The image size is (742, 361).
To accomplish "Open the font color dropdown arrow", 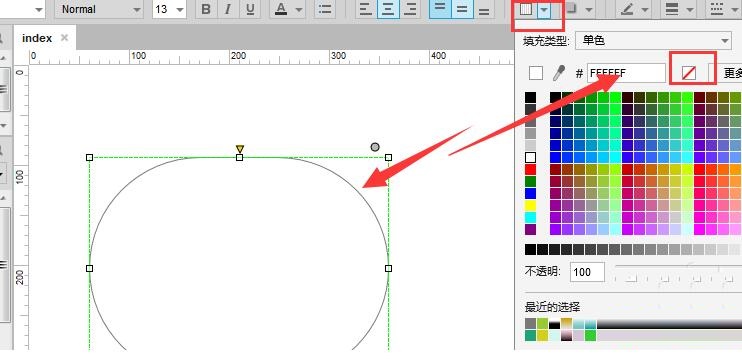I will (299, 10).
